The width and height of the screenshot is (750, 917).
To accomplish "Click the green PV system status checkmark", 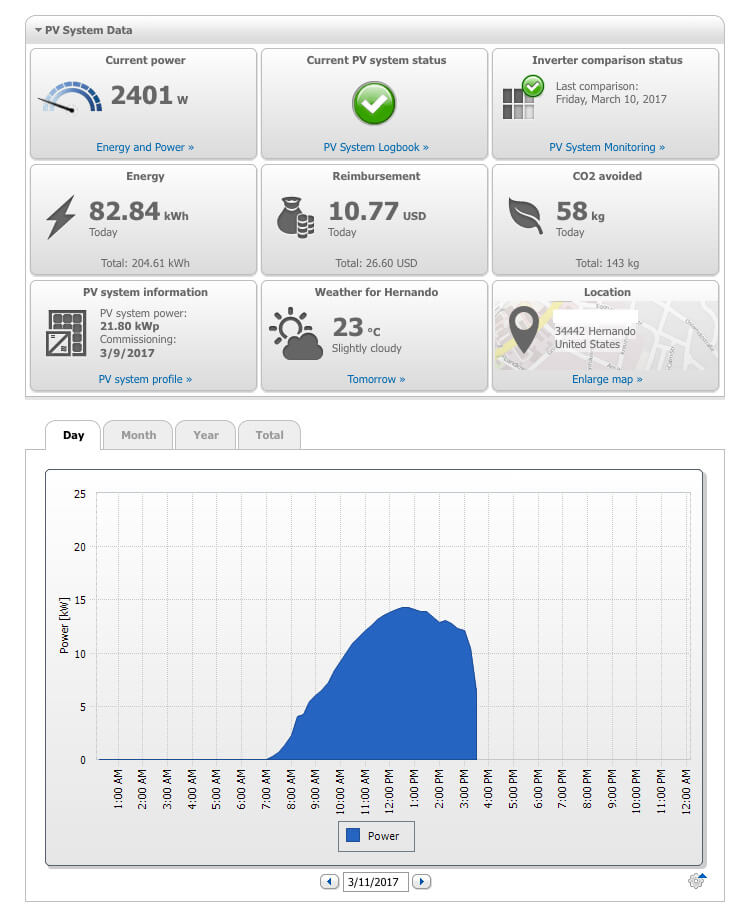I will (x=374, y=103).
